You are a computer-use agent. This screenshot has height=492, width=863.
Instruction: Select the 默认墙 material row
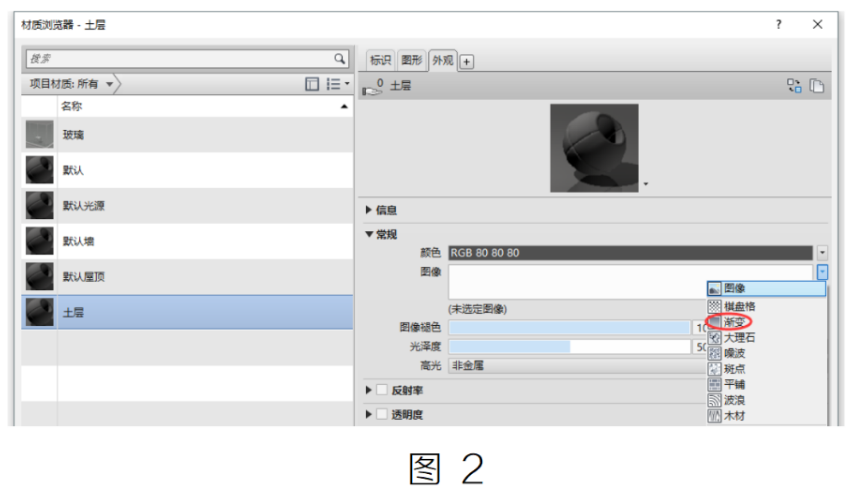(187, 241)
